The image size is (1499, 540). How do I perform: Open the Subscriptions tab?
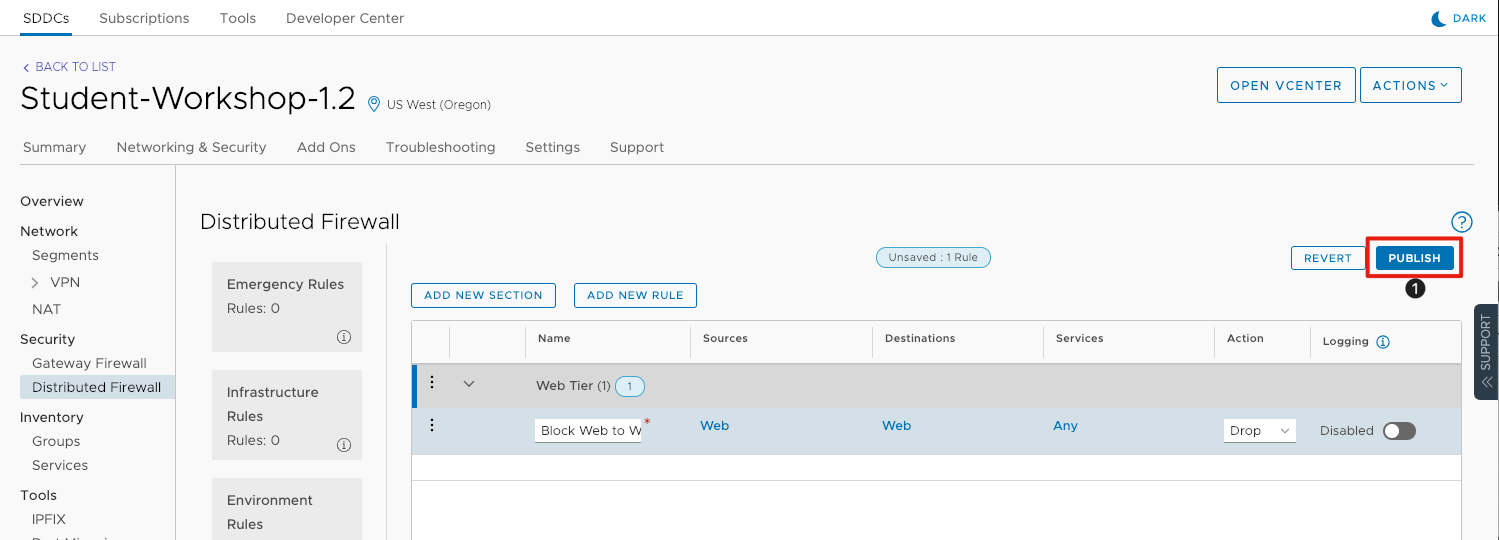(144, 18)
